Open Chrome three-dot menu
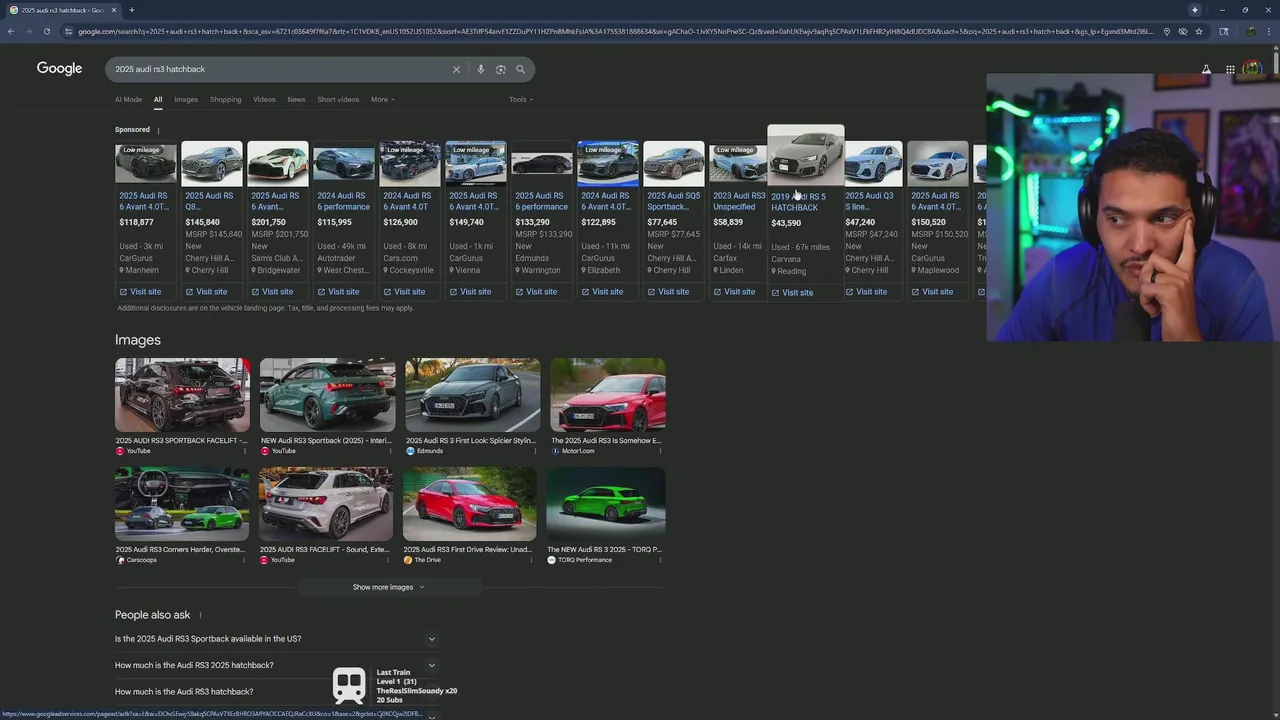The image size is (1280, 720). (x=1267, y=31)
